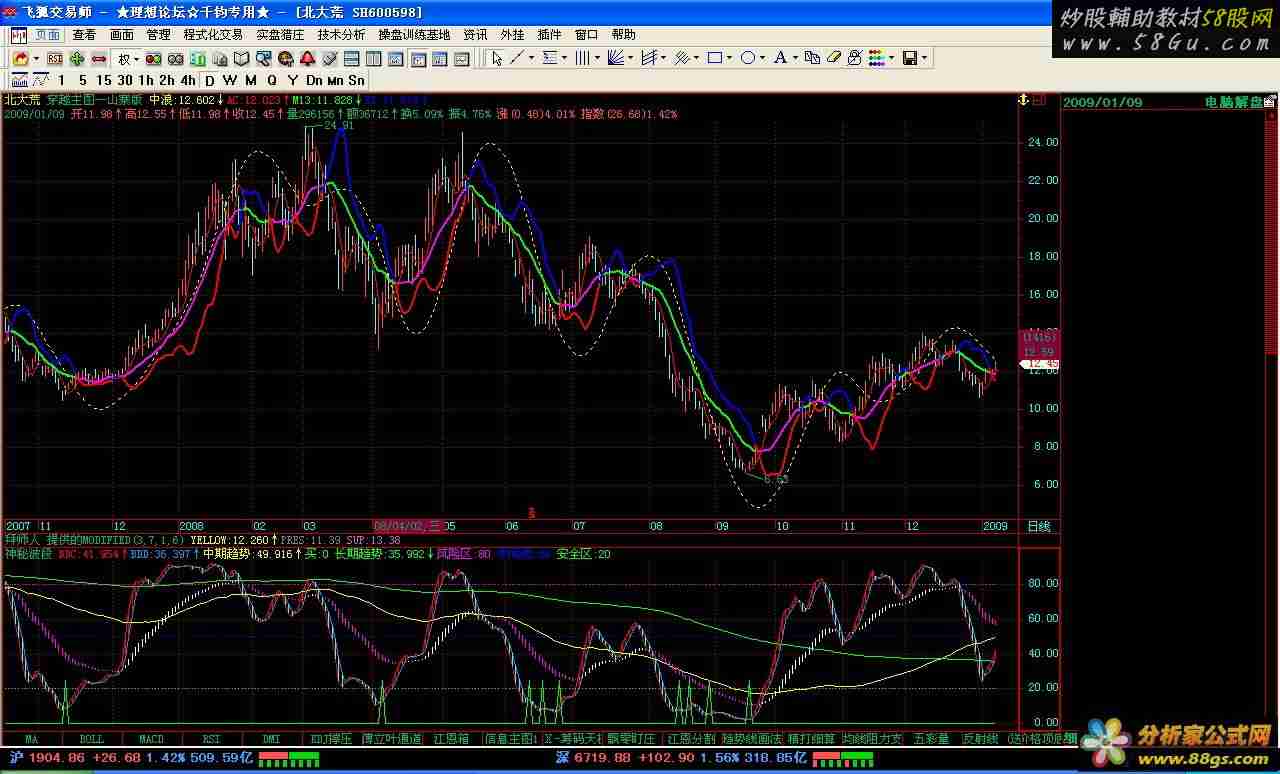Click the floppy disk save icon

(910, 58)
